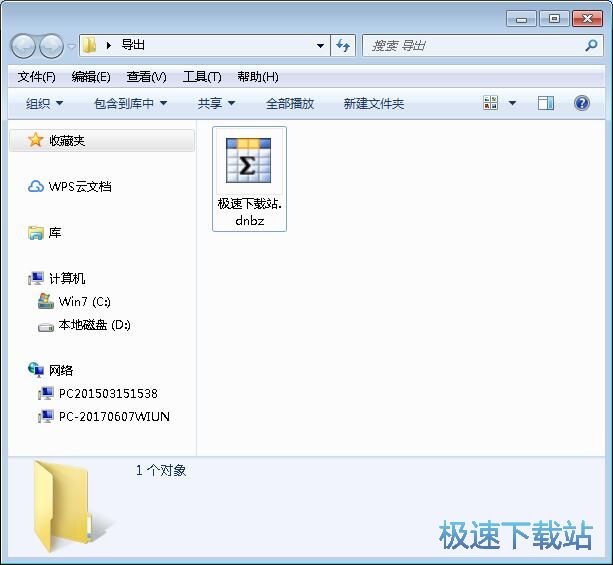Click the 导出 path segment in address bar
Viewport: 613px width, 565px height.
[133, 45]
